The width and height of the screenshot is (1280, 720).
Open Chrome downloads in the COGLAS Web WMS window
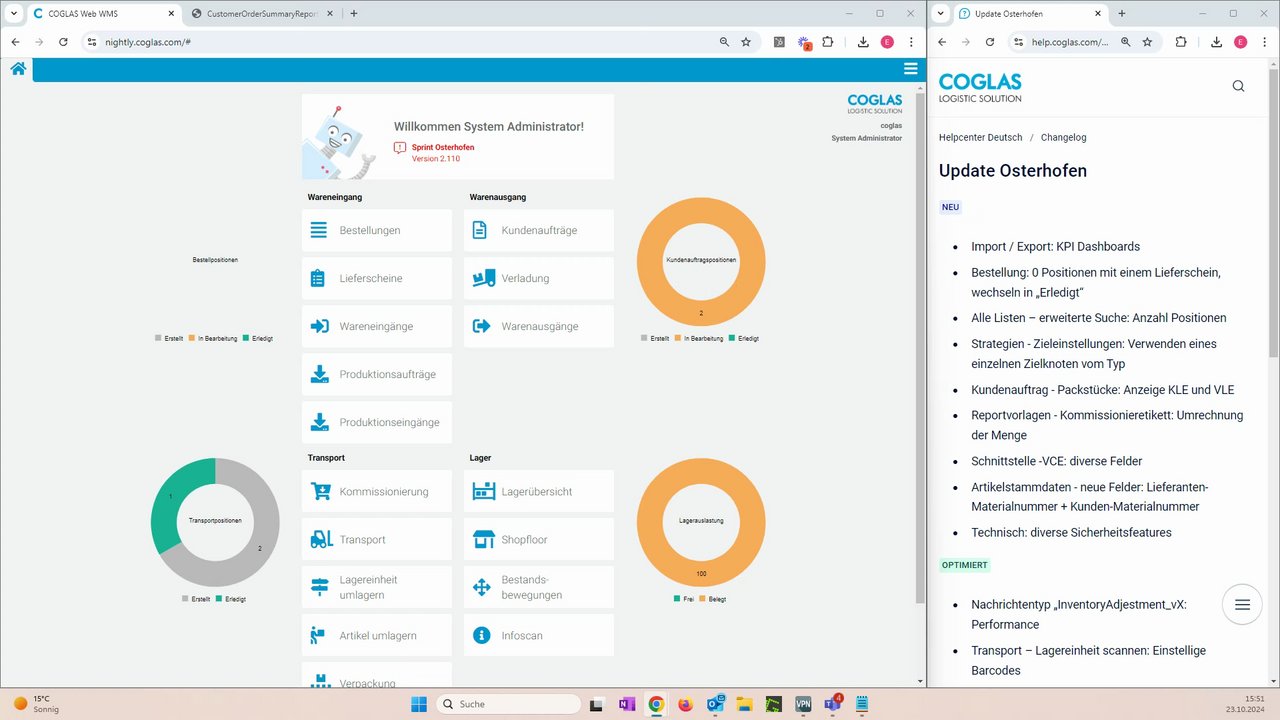coord(862,42)
